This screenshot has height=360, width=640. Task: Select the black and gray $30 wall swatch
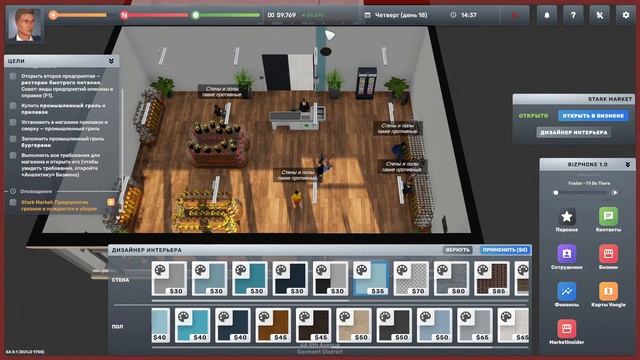[331, 278]
